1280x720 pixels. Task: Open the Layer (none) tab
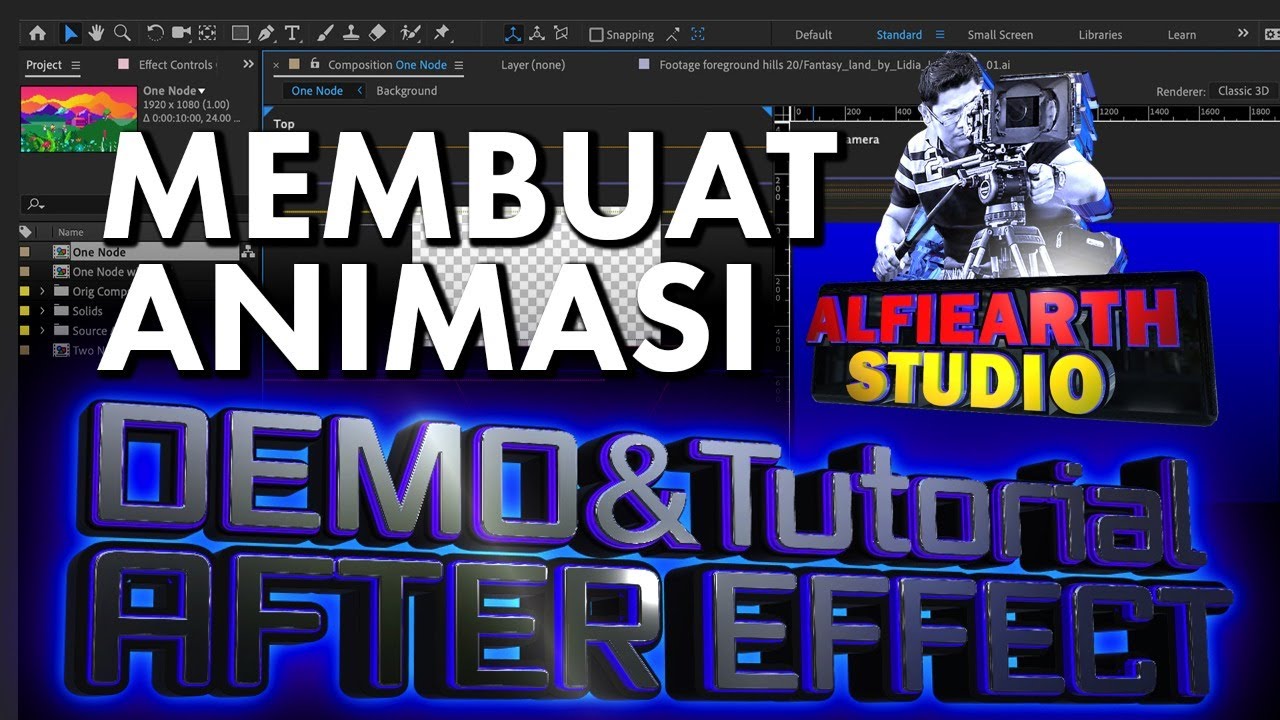(x=533, y=65)
